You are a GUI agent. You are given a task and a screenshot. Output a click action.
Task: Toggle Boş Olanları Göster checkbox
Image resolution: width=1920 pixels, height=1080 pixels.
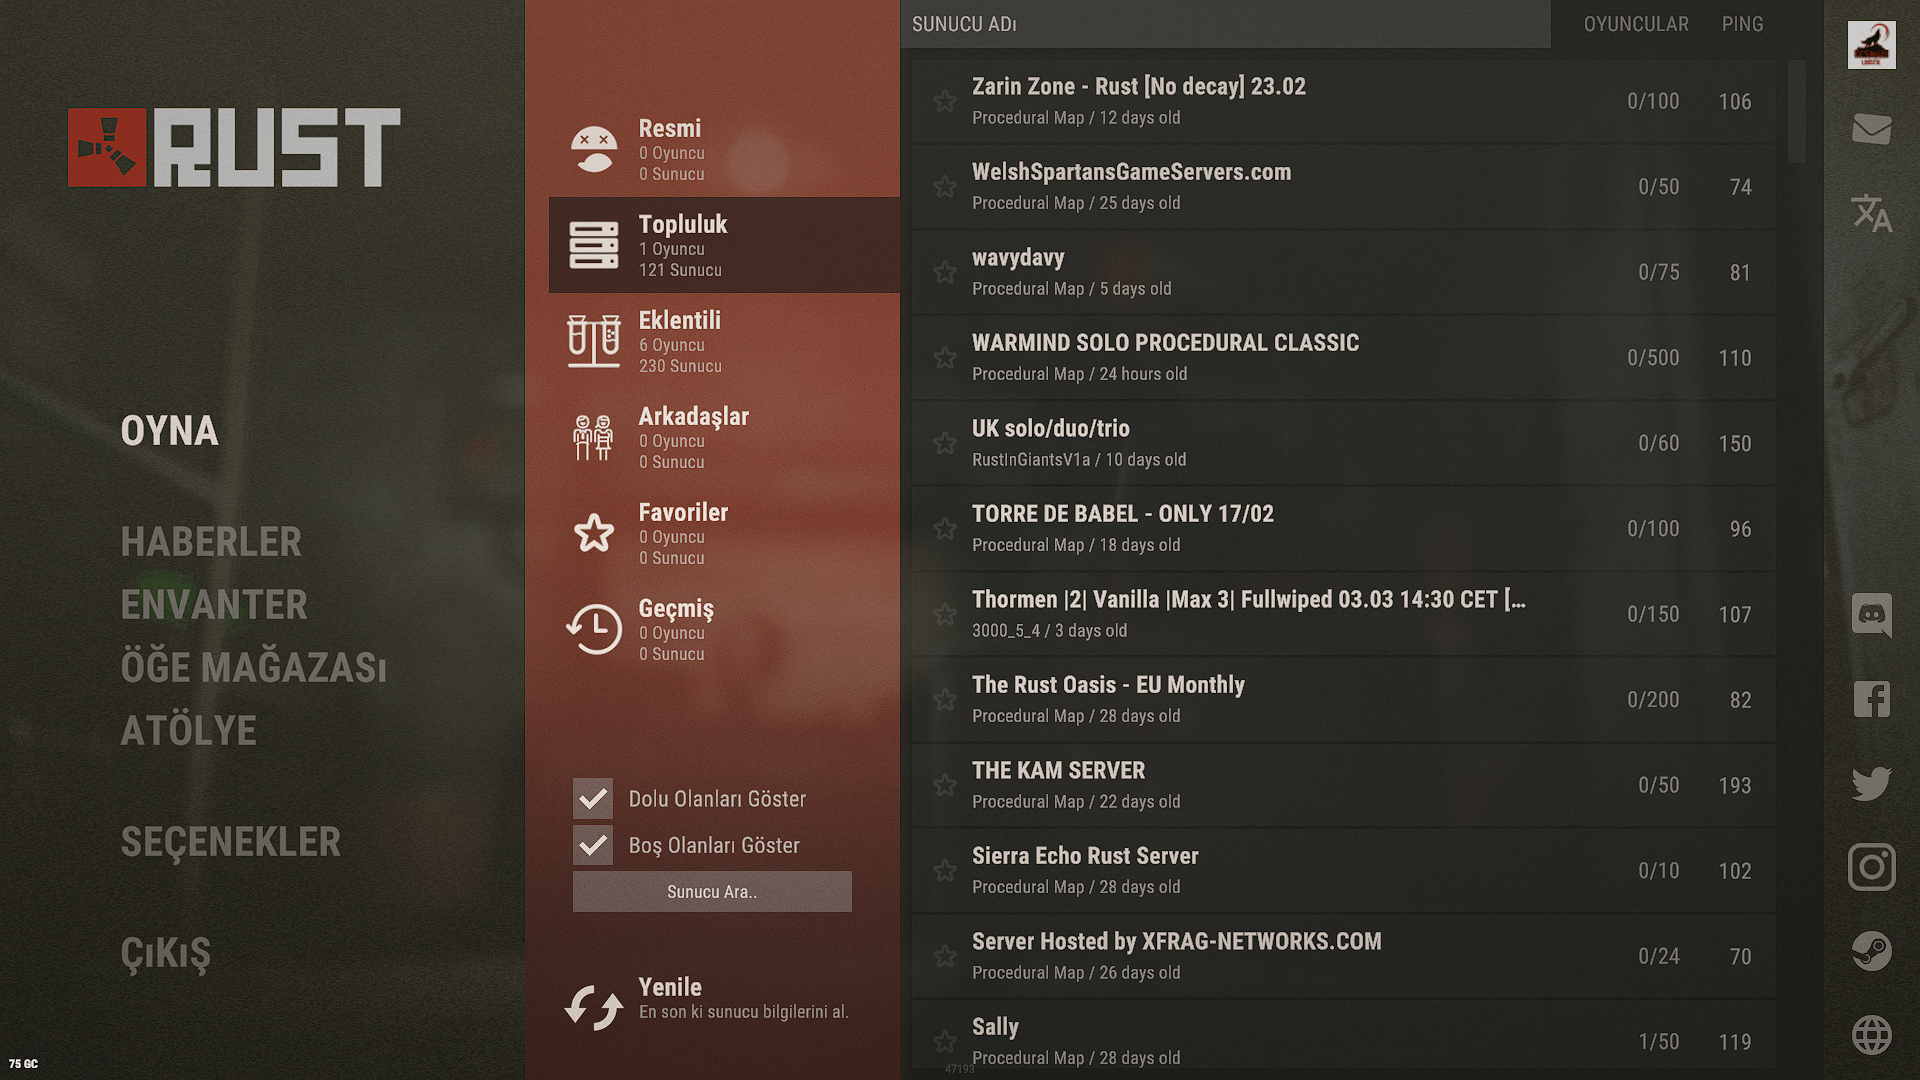(x=593, y=846)
